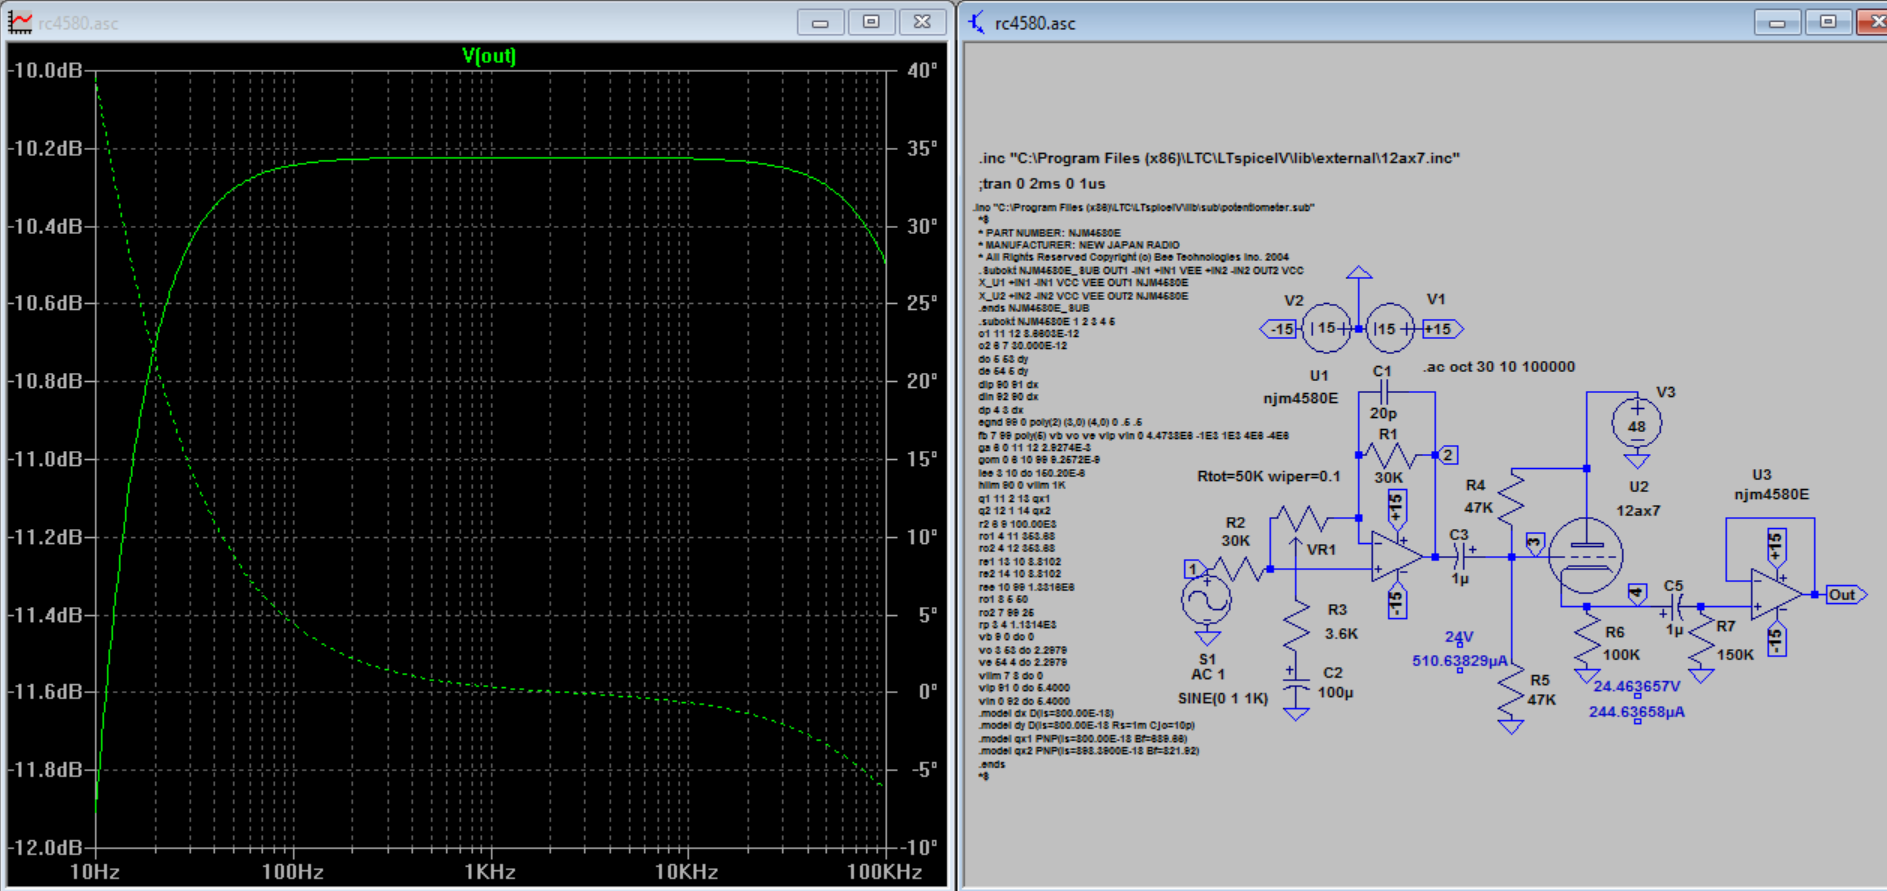Click the PART NUMBER: NJM4580E comment line
The image size is (1887, 891).
click(1049, 233)
